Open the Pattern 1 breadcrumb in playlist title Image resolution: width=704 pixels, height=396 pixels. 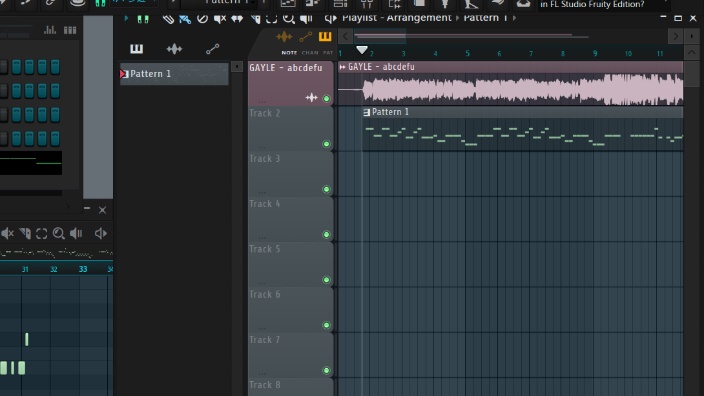coord(485,18)
